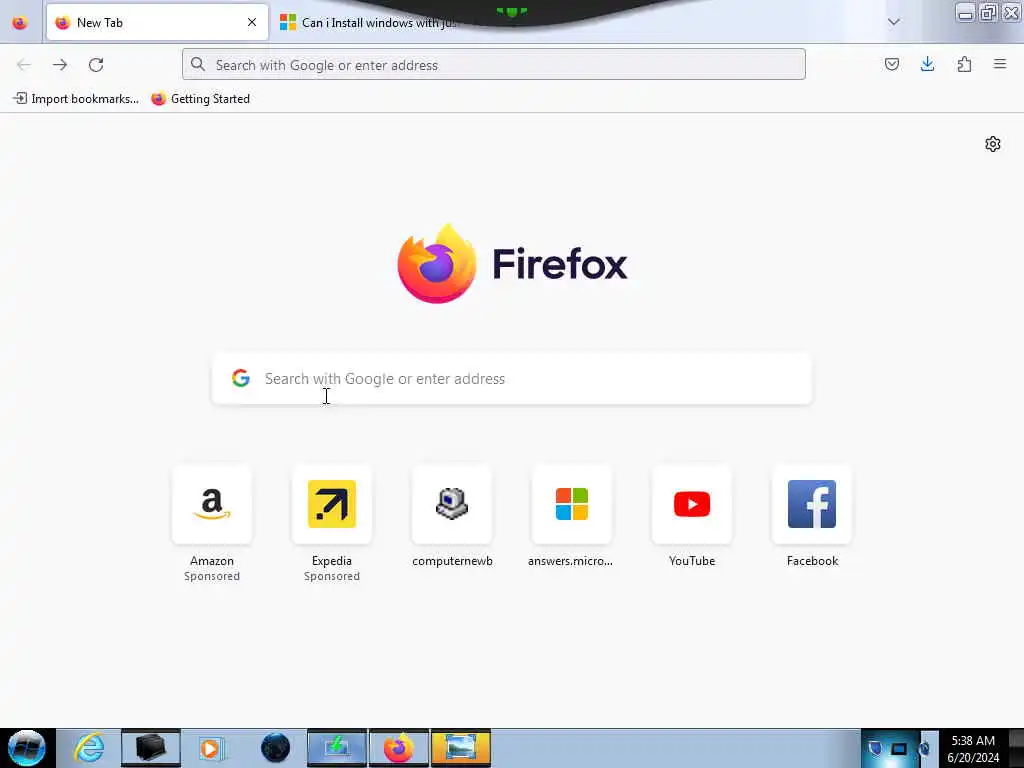The height and width of the screenshot is (768, 1024).
Task: Focus the center Google search box
Action: pyautogui.click(x=512, y=379)
